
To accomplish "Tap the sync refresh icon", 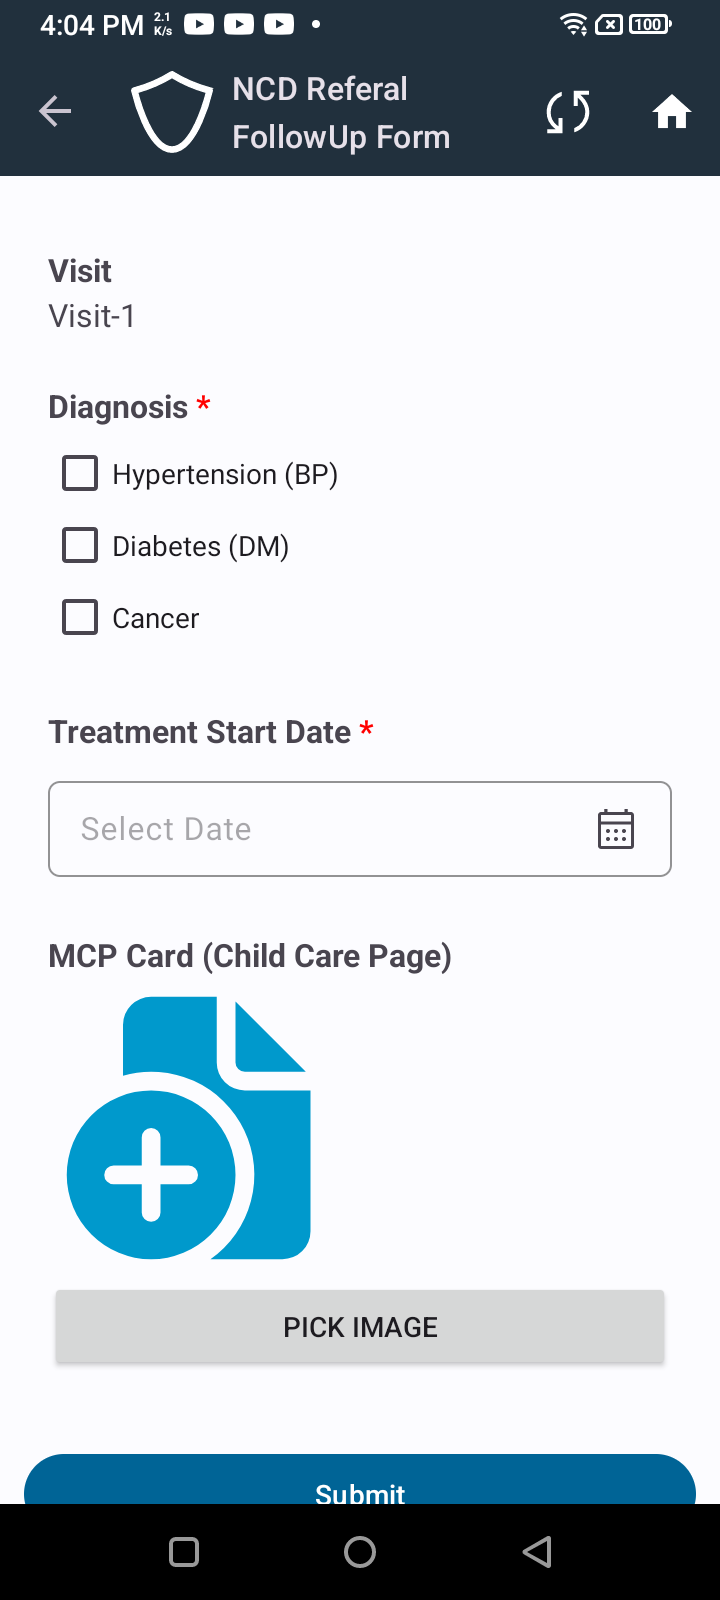I will [568, 111].
